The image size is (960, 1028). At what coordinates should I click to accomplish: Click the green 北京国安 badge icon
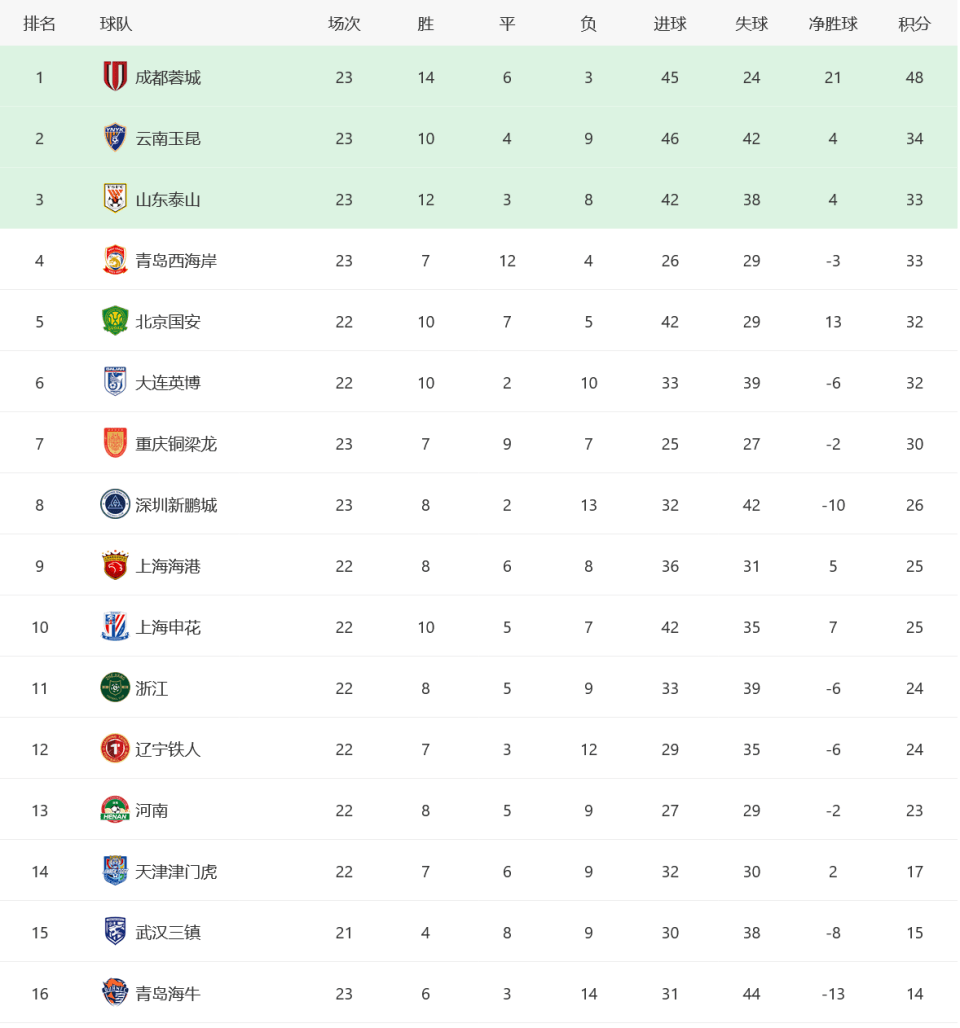coord(115,321)
